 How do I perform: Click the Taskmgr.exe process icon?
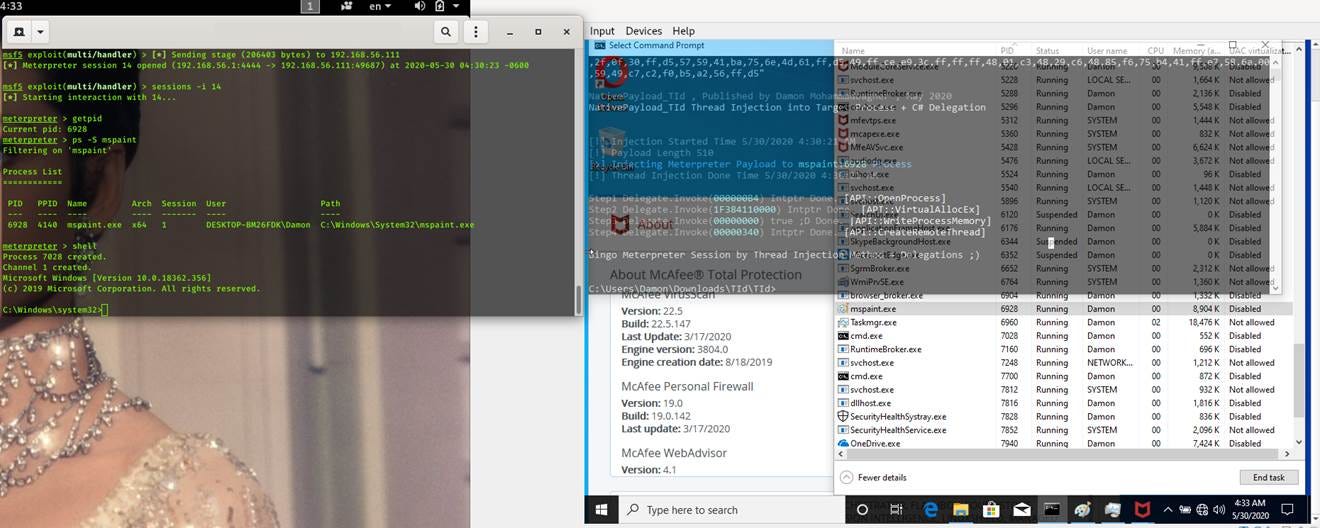[x=843, y=323]
